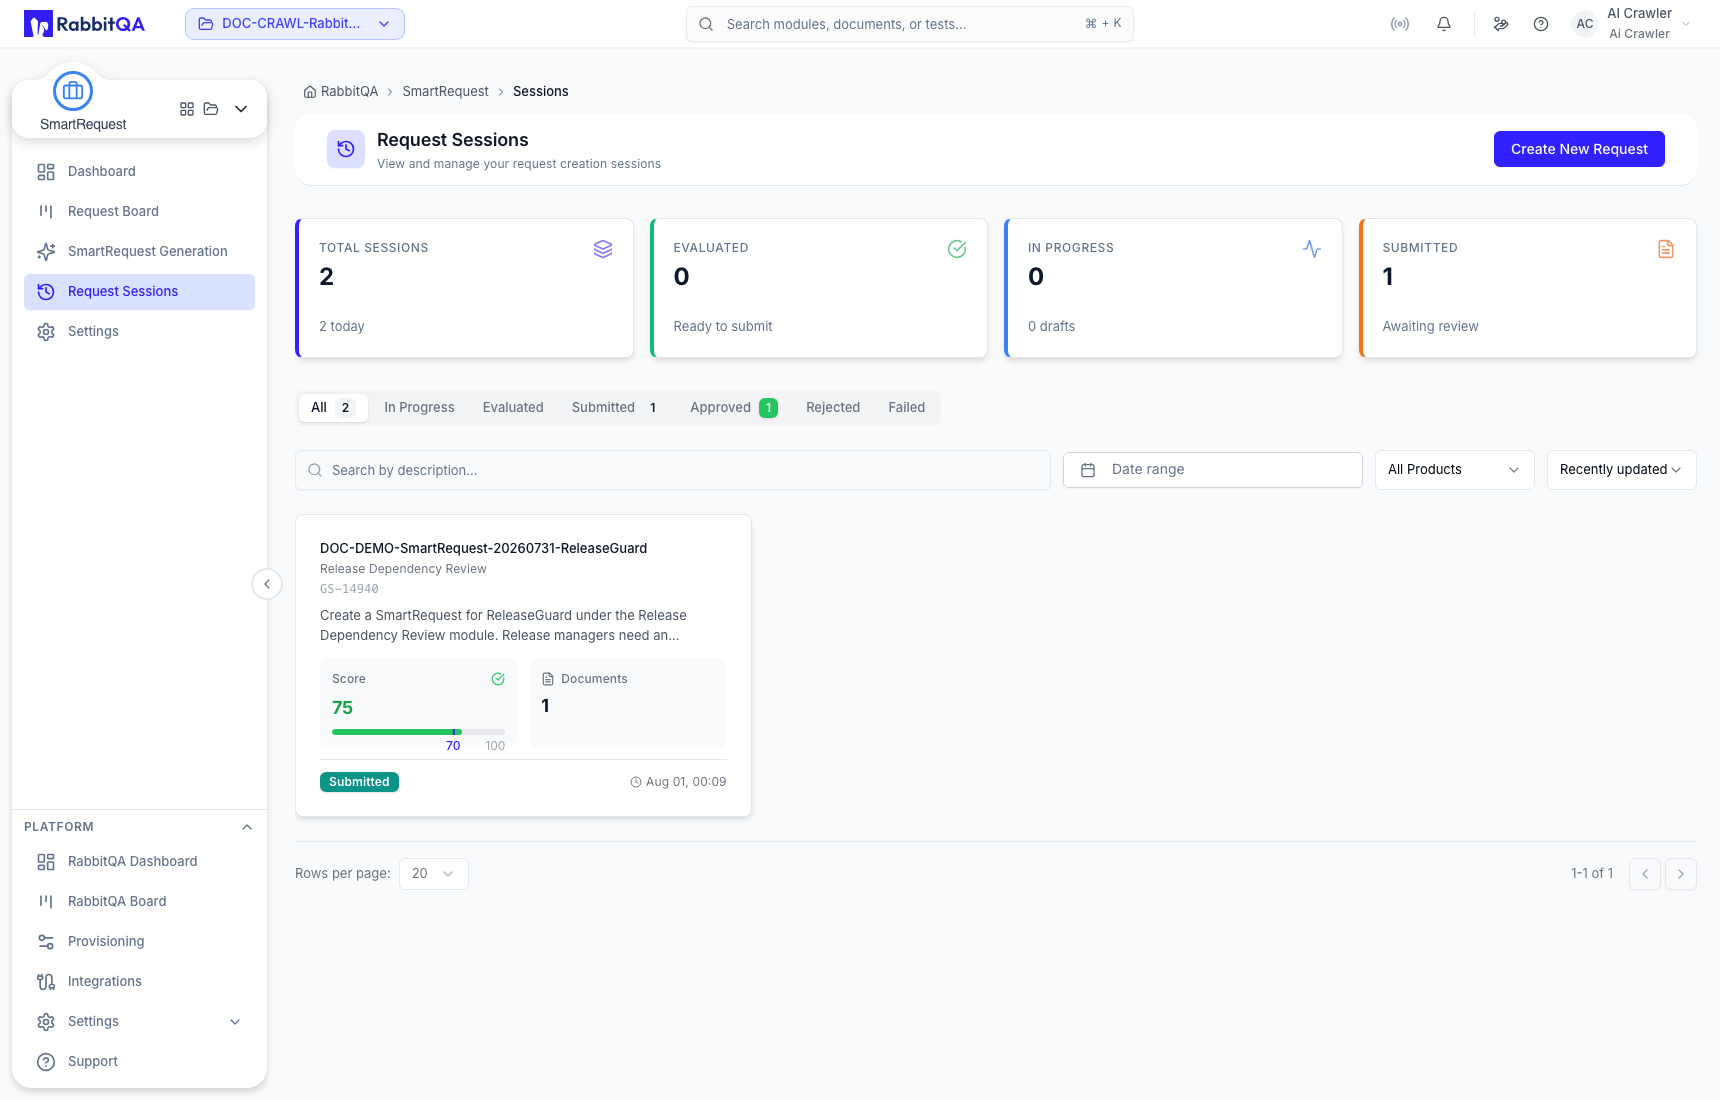Open Support in platform menu

[139, 1062]
